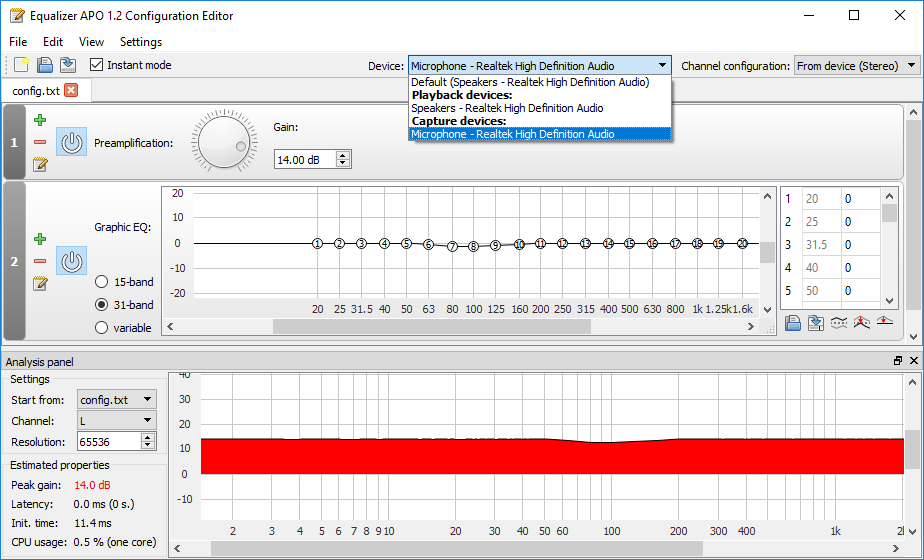Open the Channel configuration dropdown

(x=857, y=65)
